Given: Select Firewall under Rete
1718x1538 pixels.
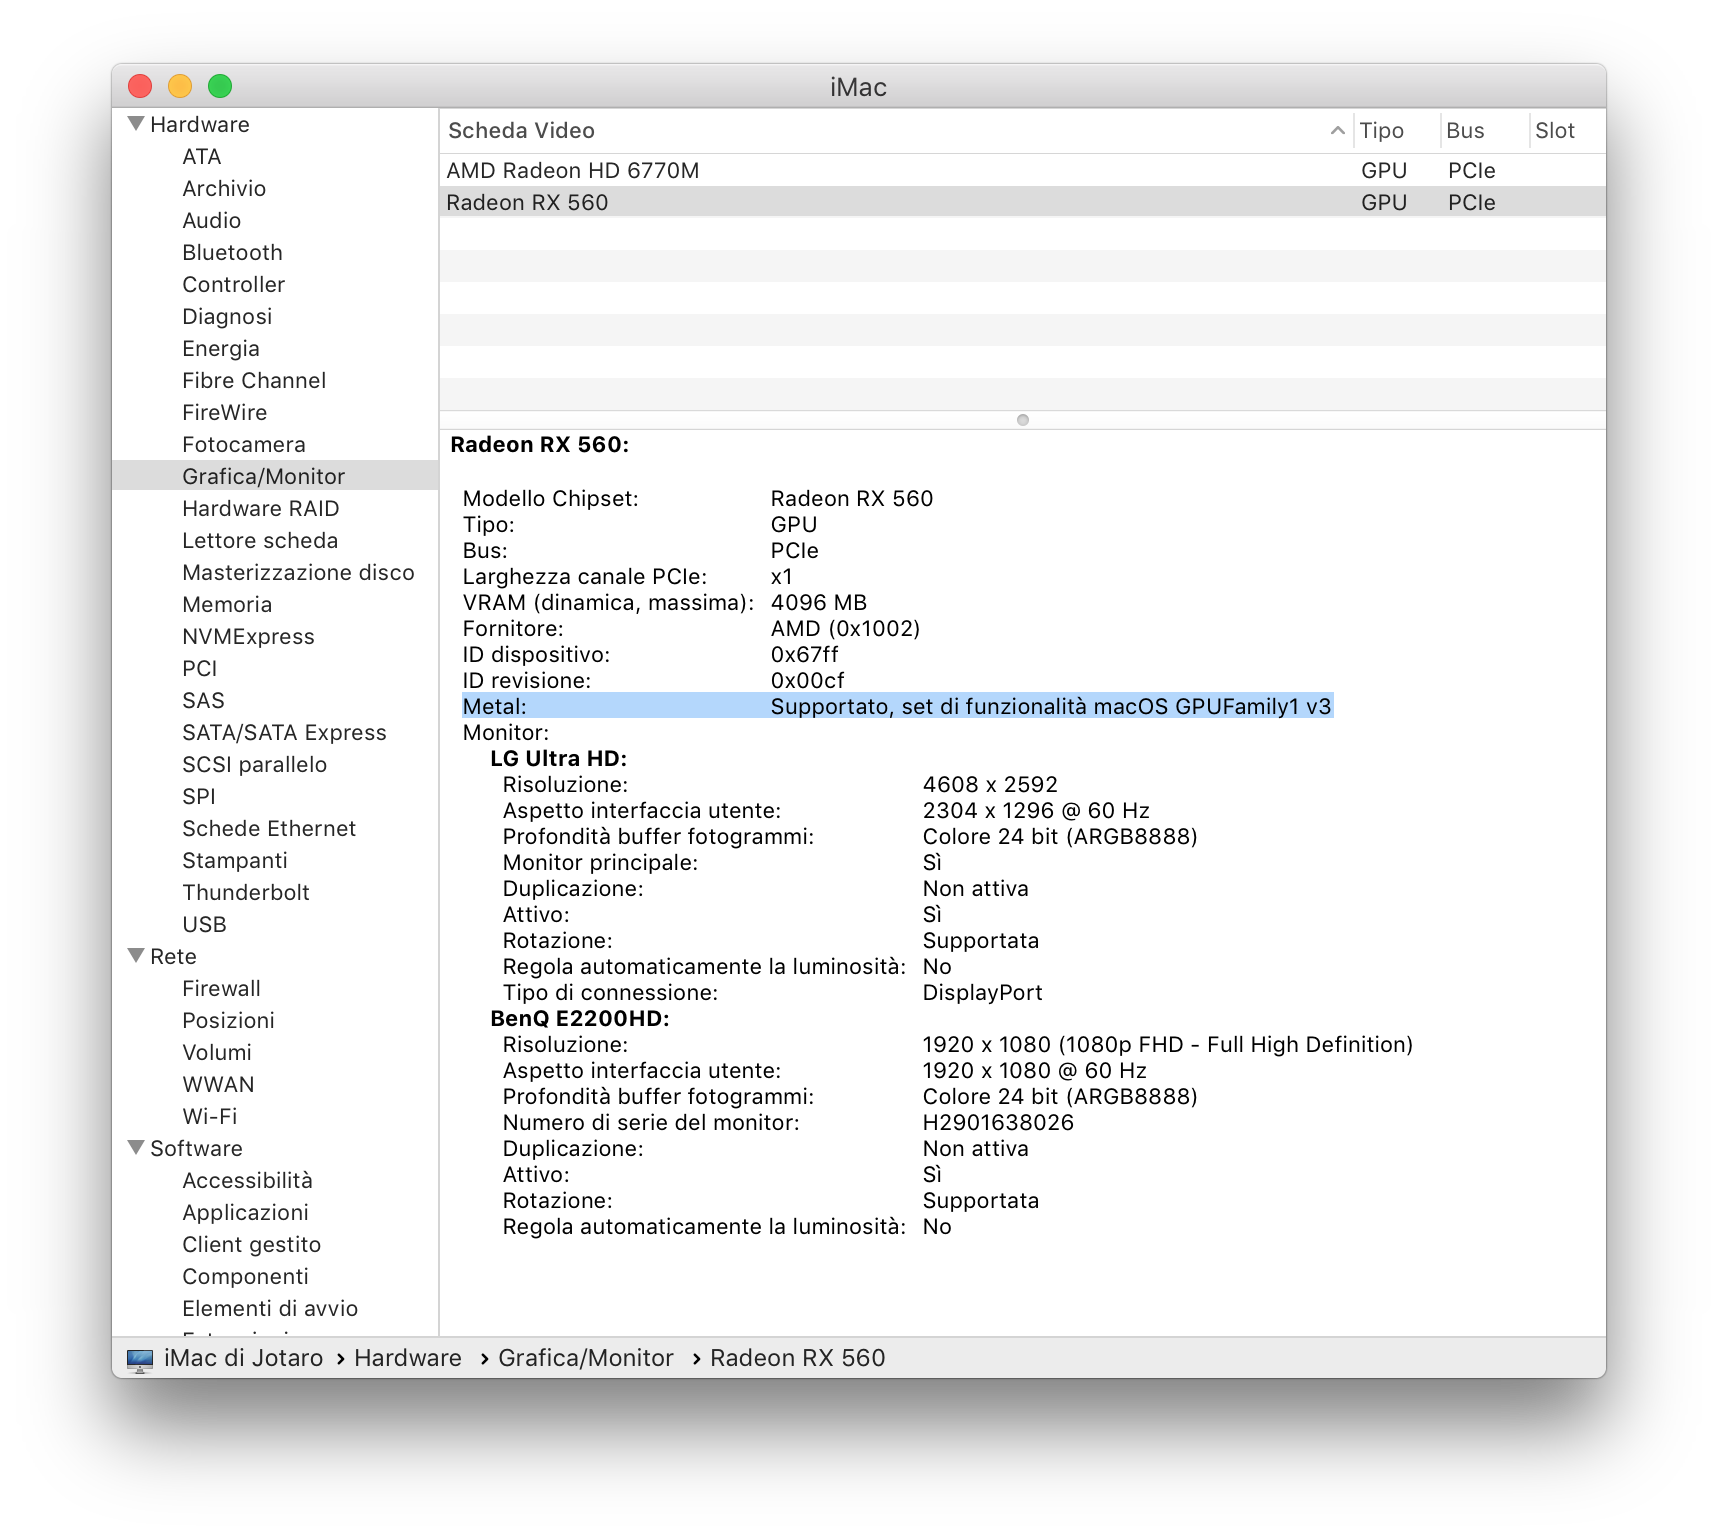Looking at the screenshot, I should [221, 989].
